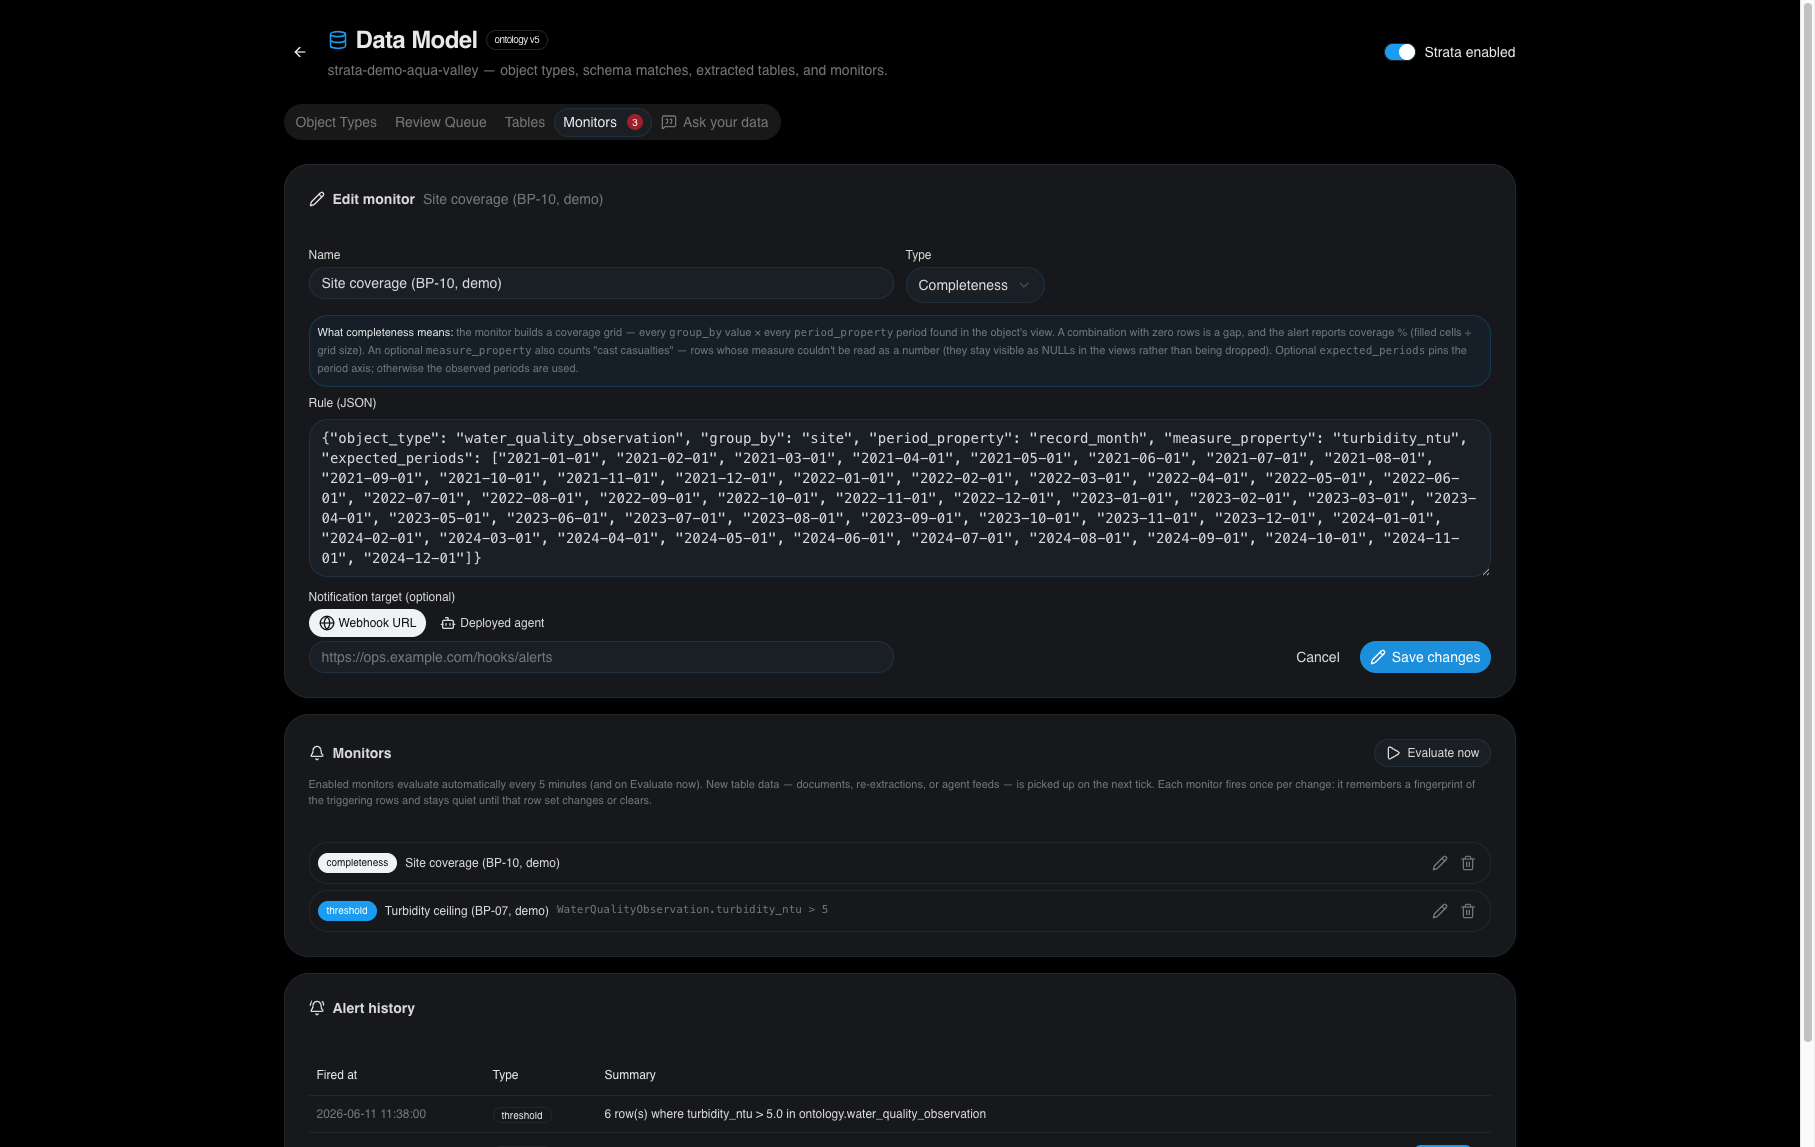Viewport: 1815px width, 1147px height.
Task: Click the page vertical scrollbar
Action: [x=1808, y=522]
